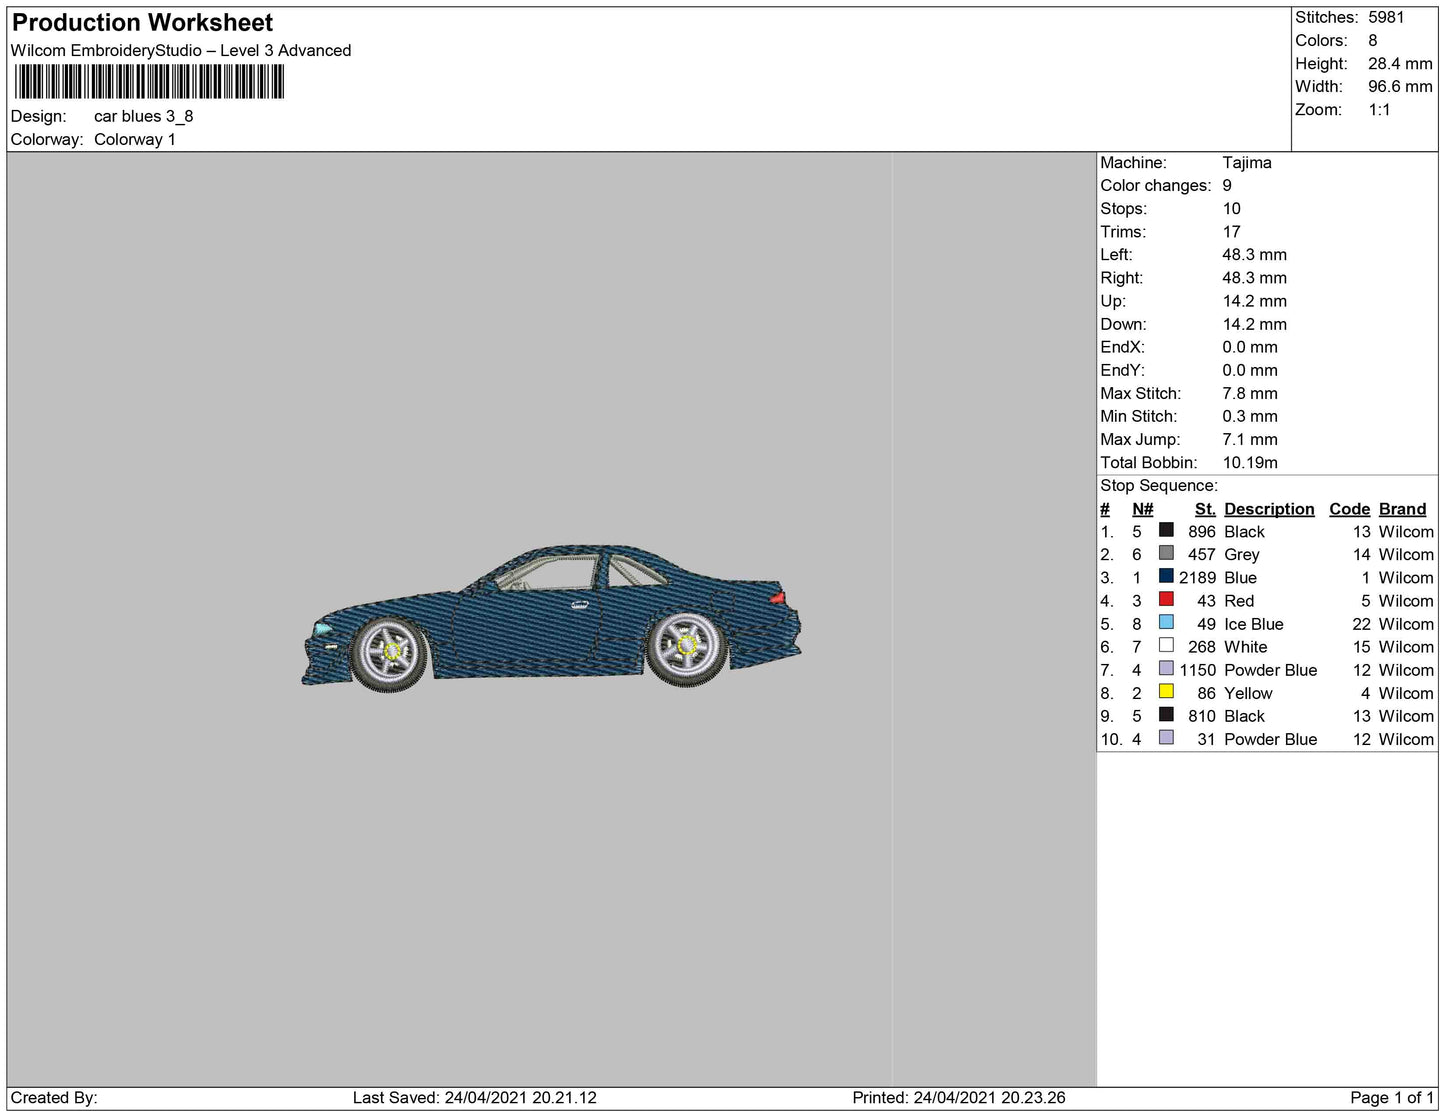The width and height of the screenshot is (1445, 1112).
Task: Click the White thread color swatch
Action: pyautogui.click(x=1166, y=645)
